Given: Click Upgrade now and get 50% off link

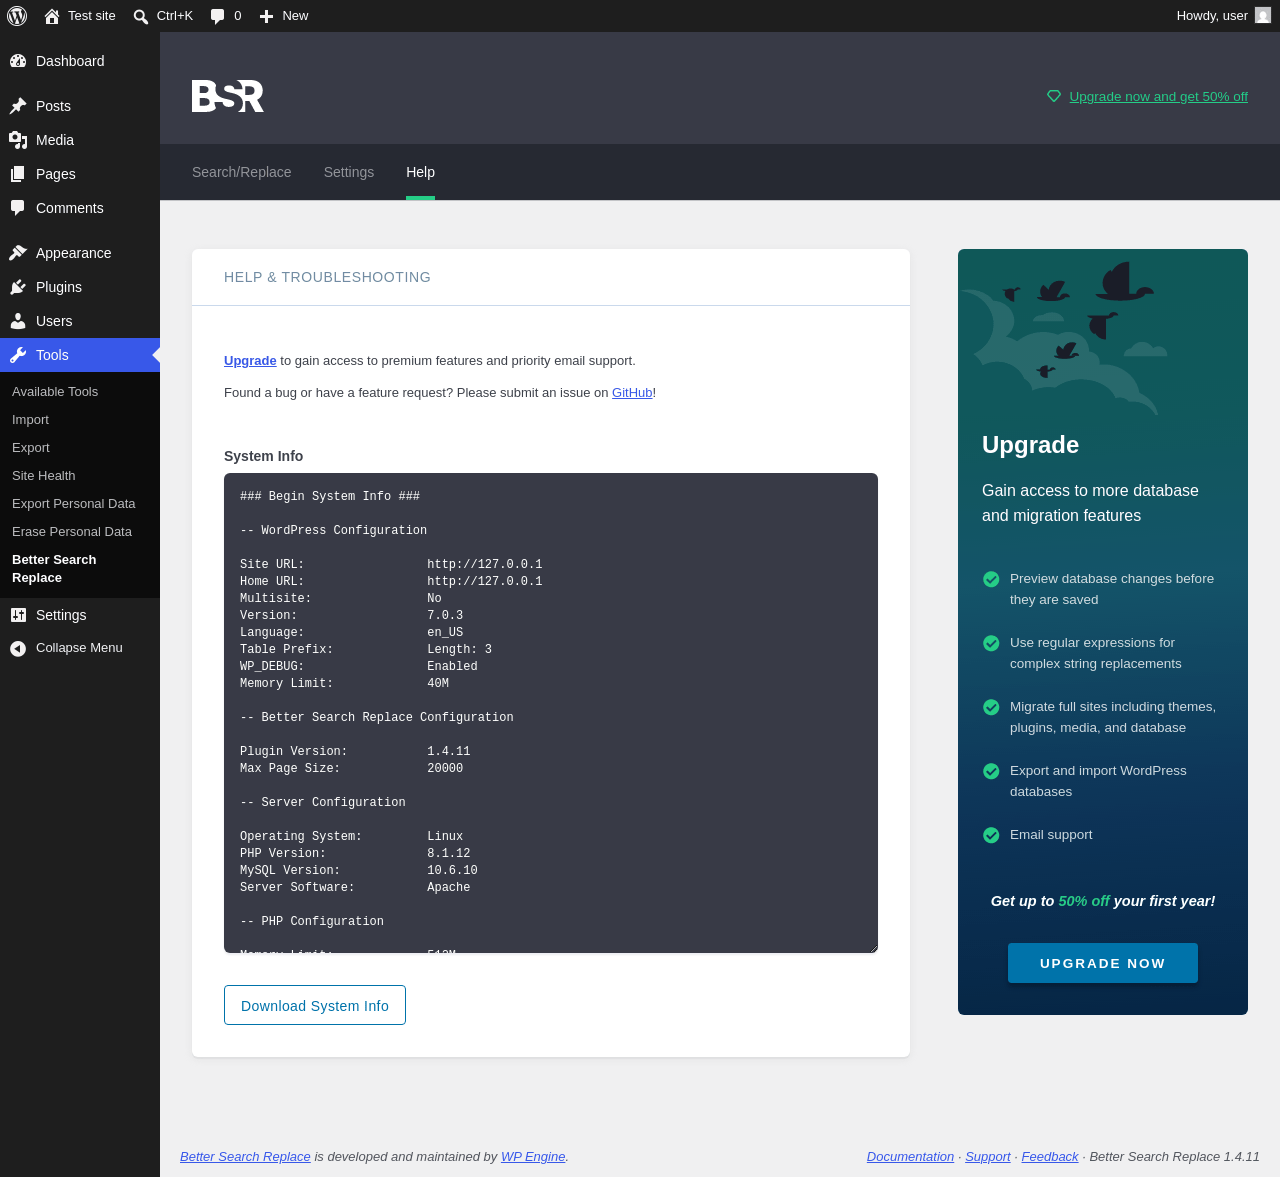Looking at the screenshot, I should tap(1158, 97).
